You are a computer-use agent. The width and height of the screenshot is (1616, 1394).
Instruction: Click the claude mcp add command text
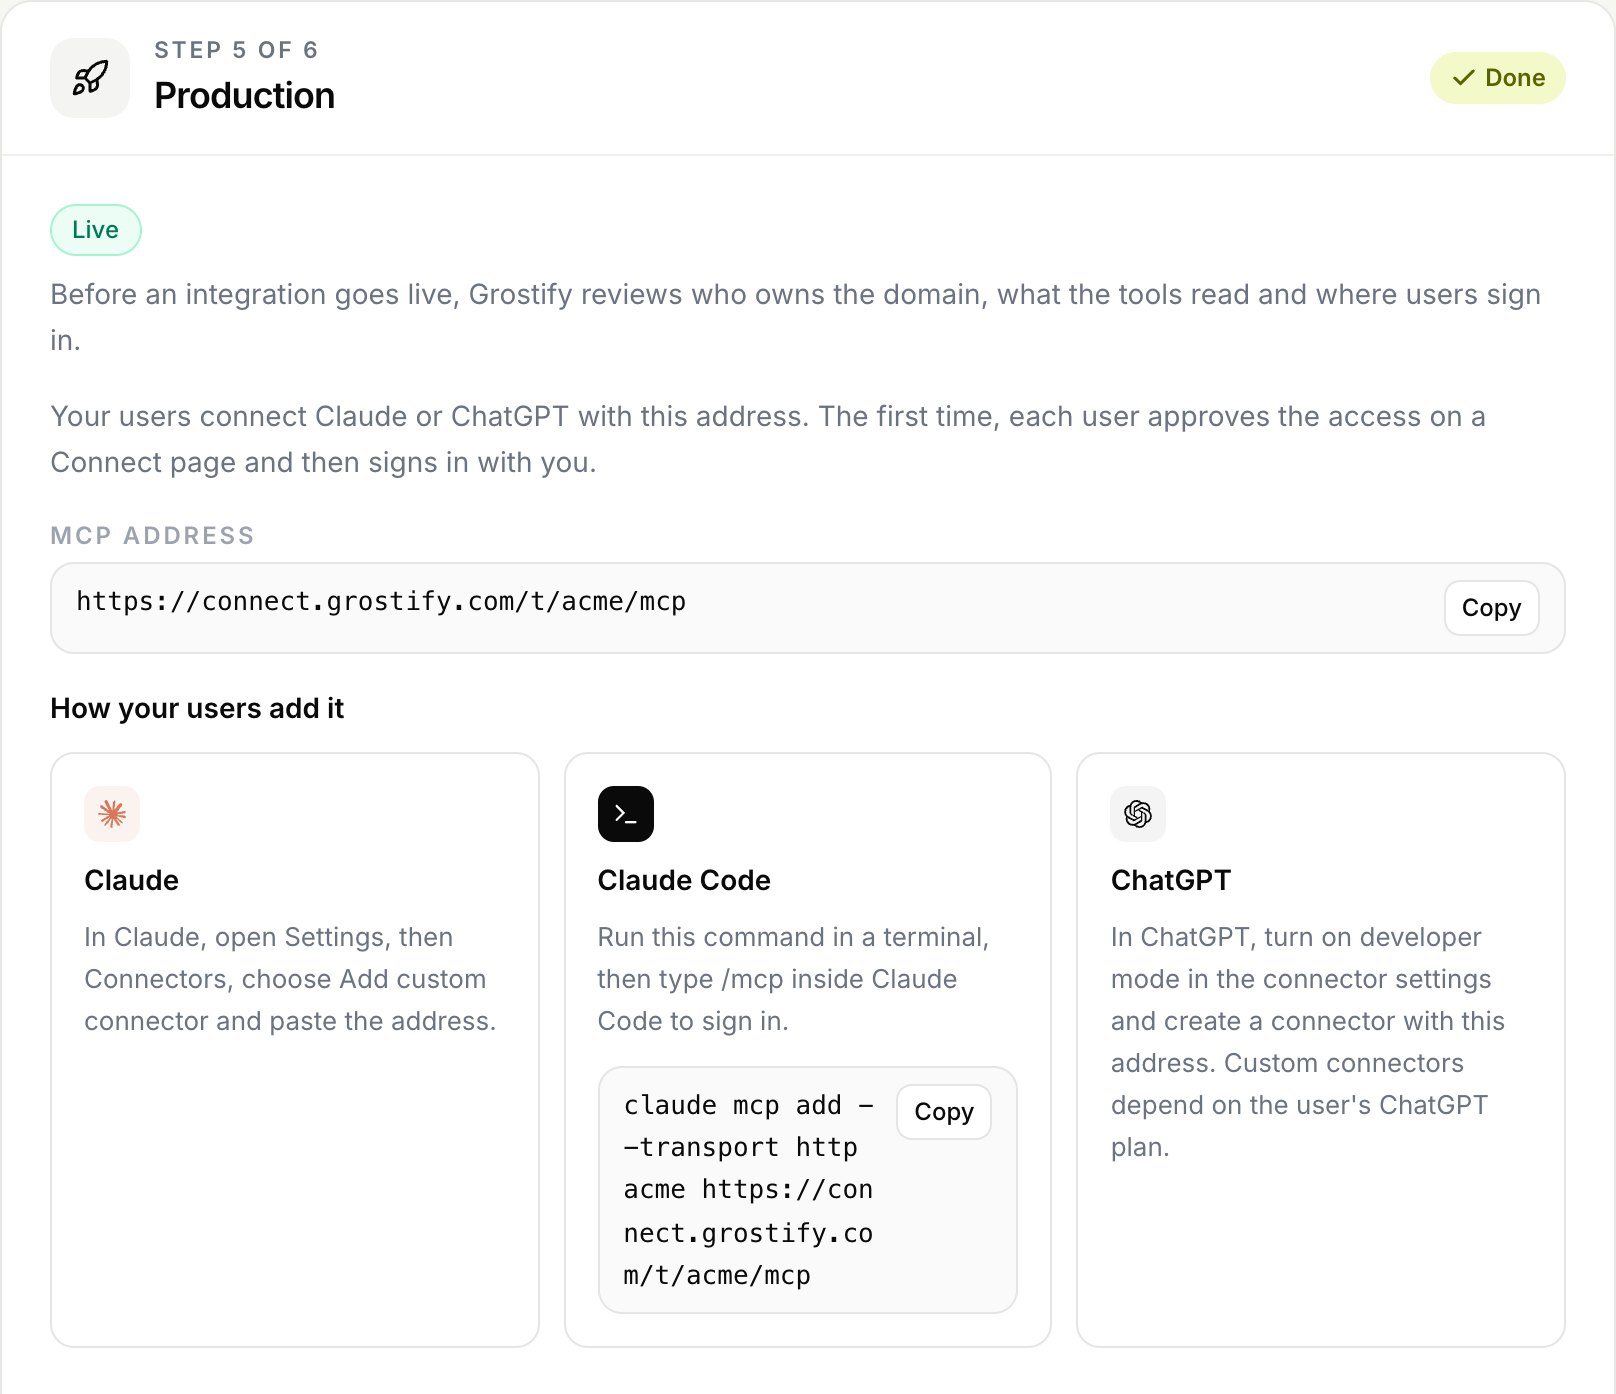tap(748, 1190)
